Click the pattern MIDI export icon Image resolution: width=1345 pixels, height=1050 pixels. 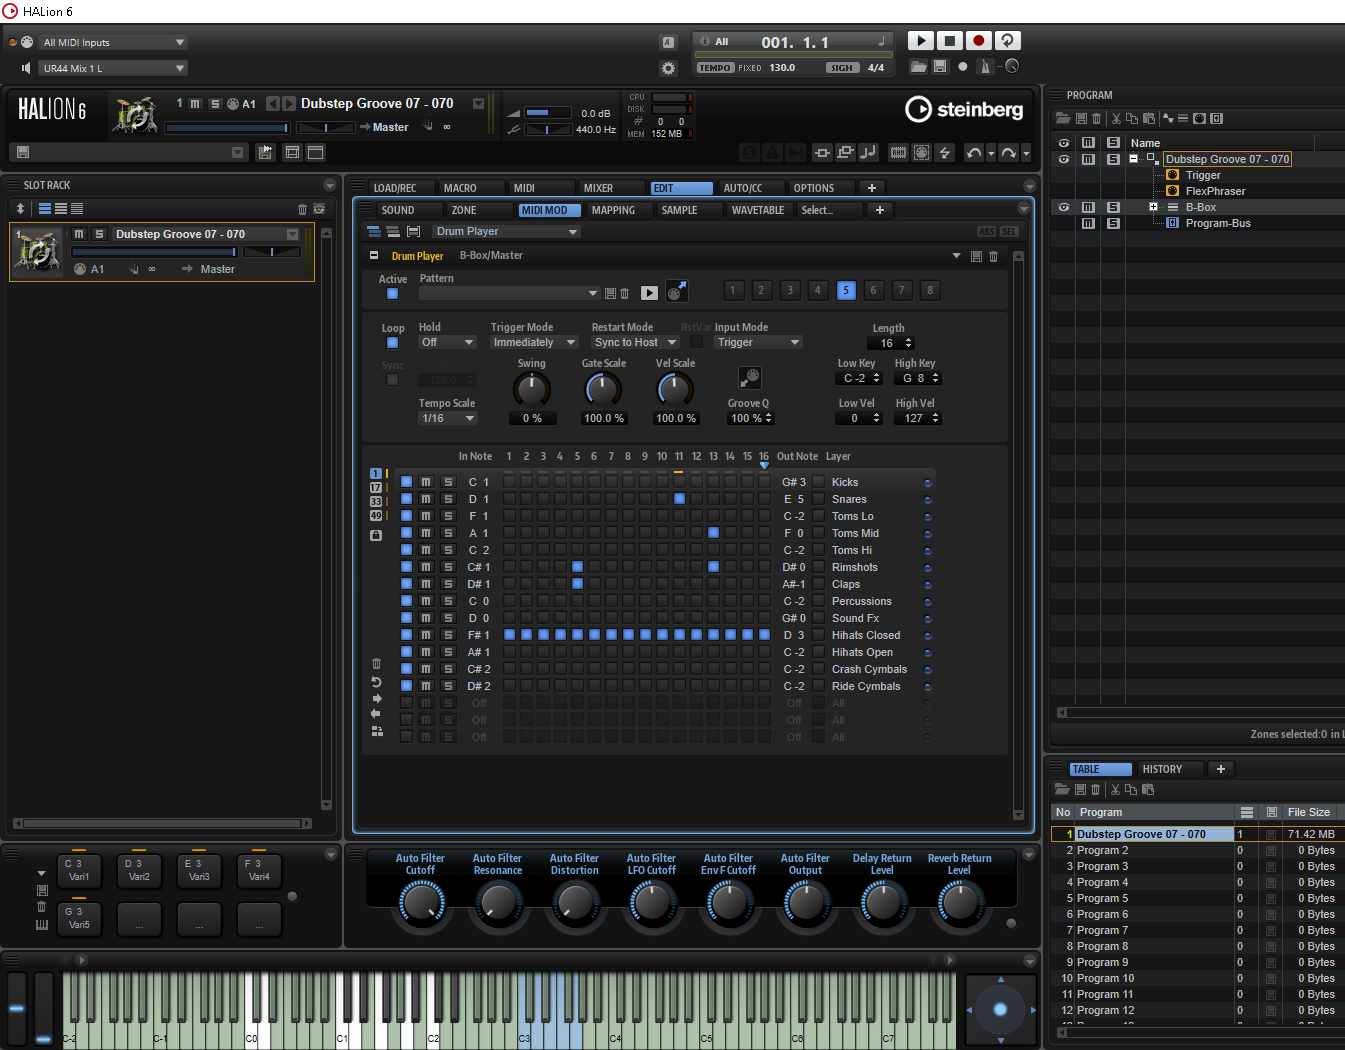click(677, 291)
